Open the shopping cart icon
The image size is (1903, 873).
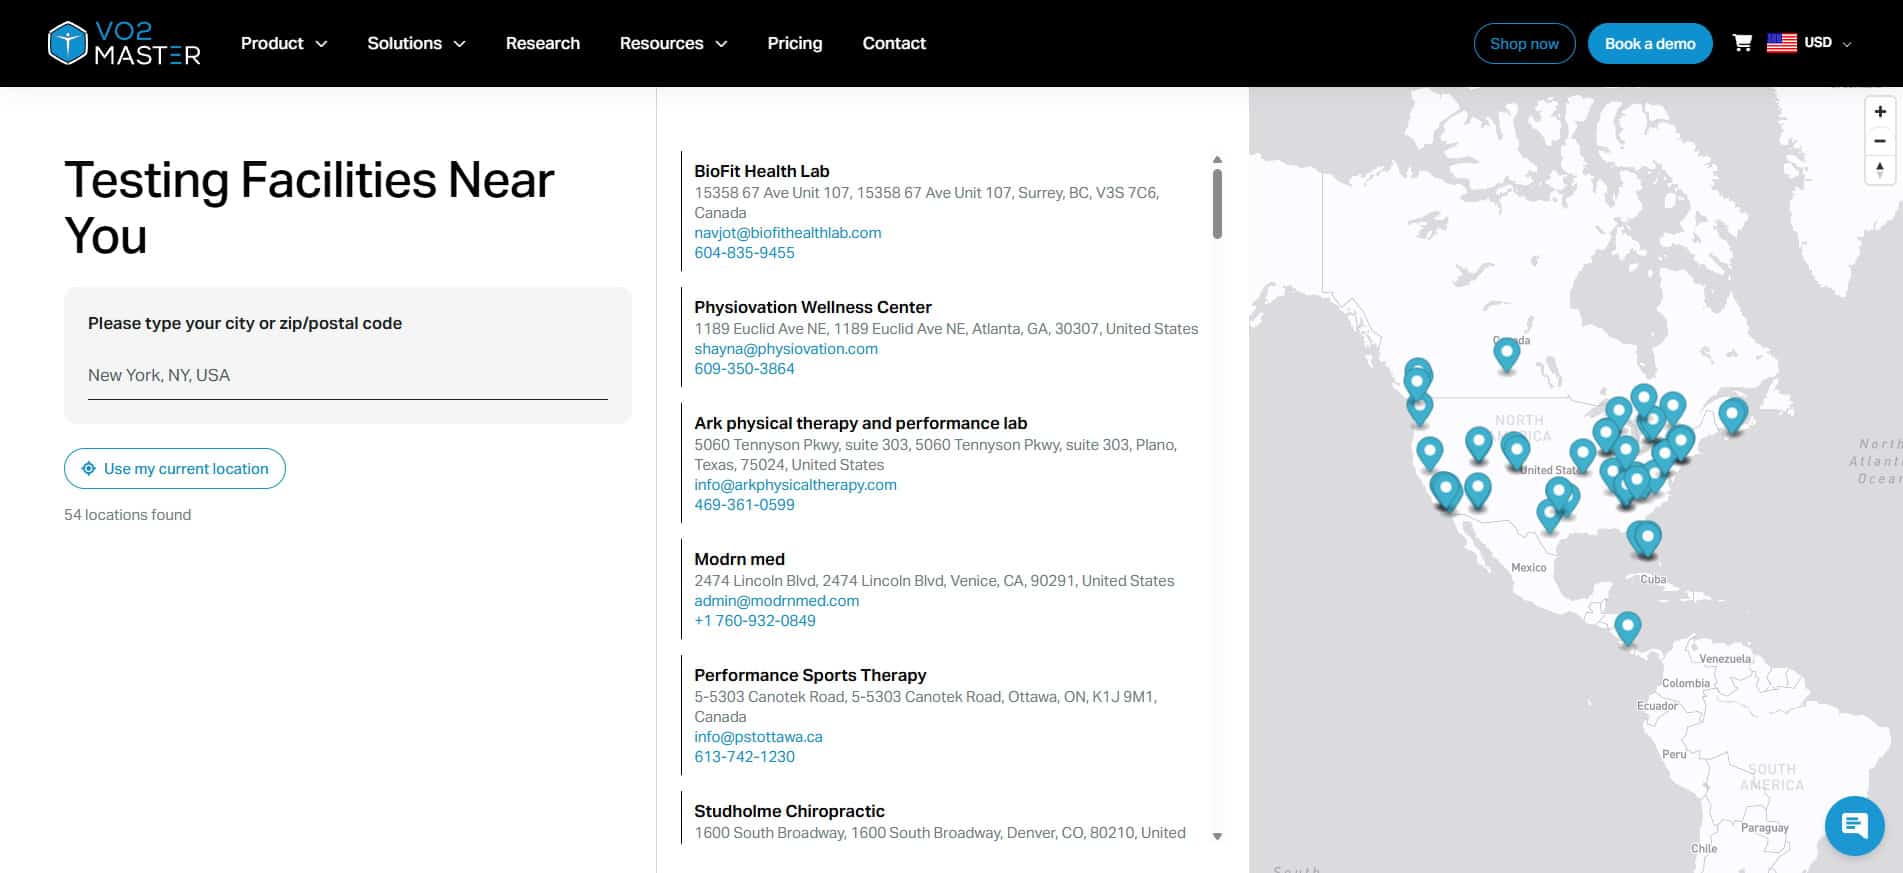1742,43
